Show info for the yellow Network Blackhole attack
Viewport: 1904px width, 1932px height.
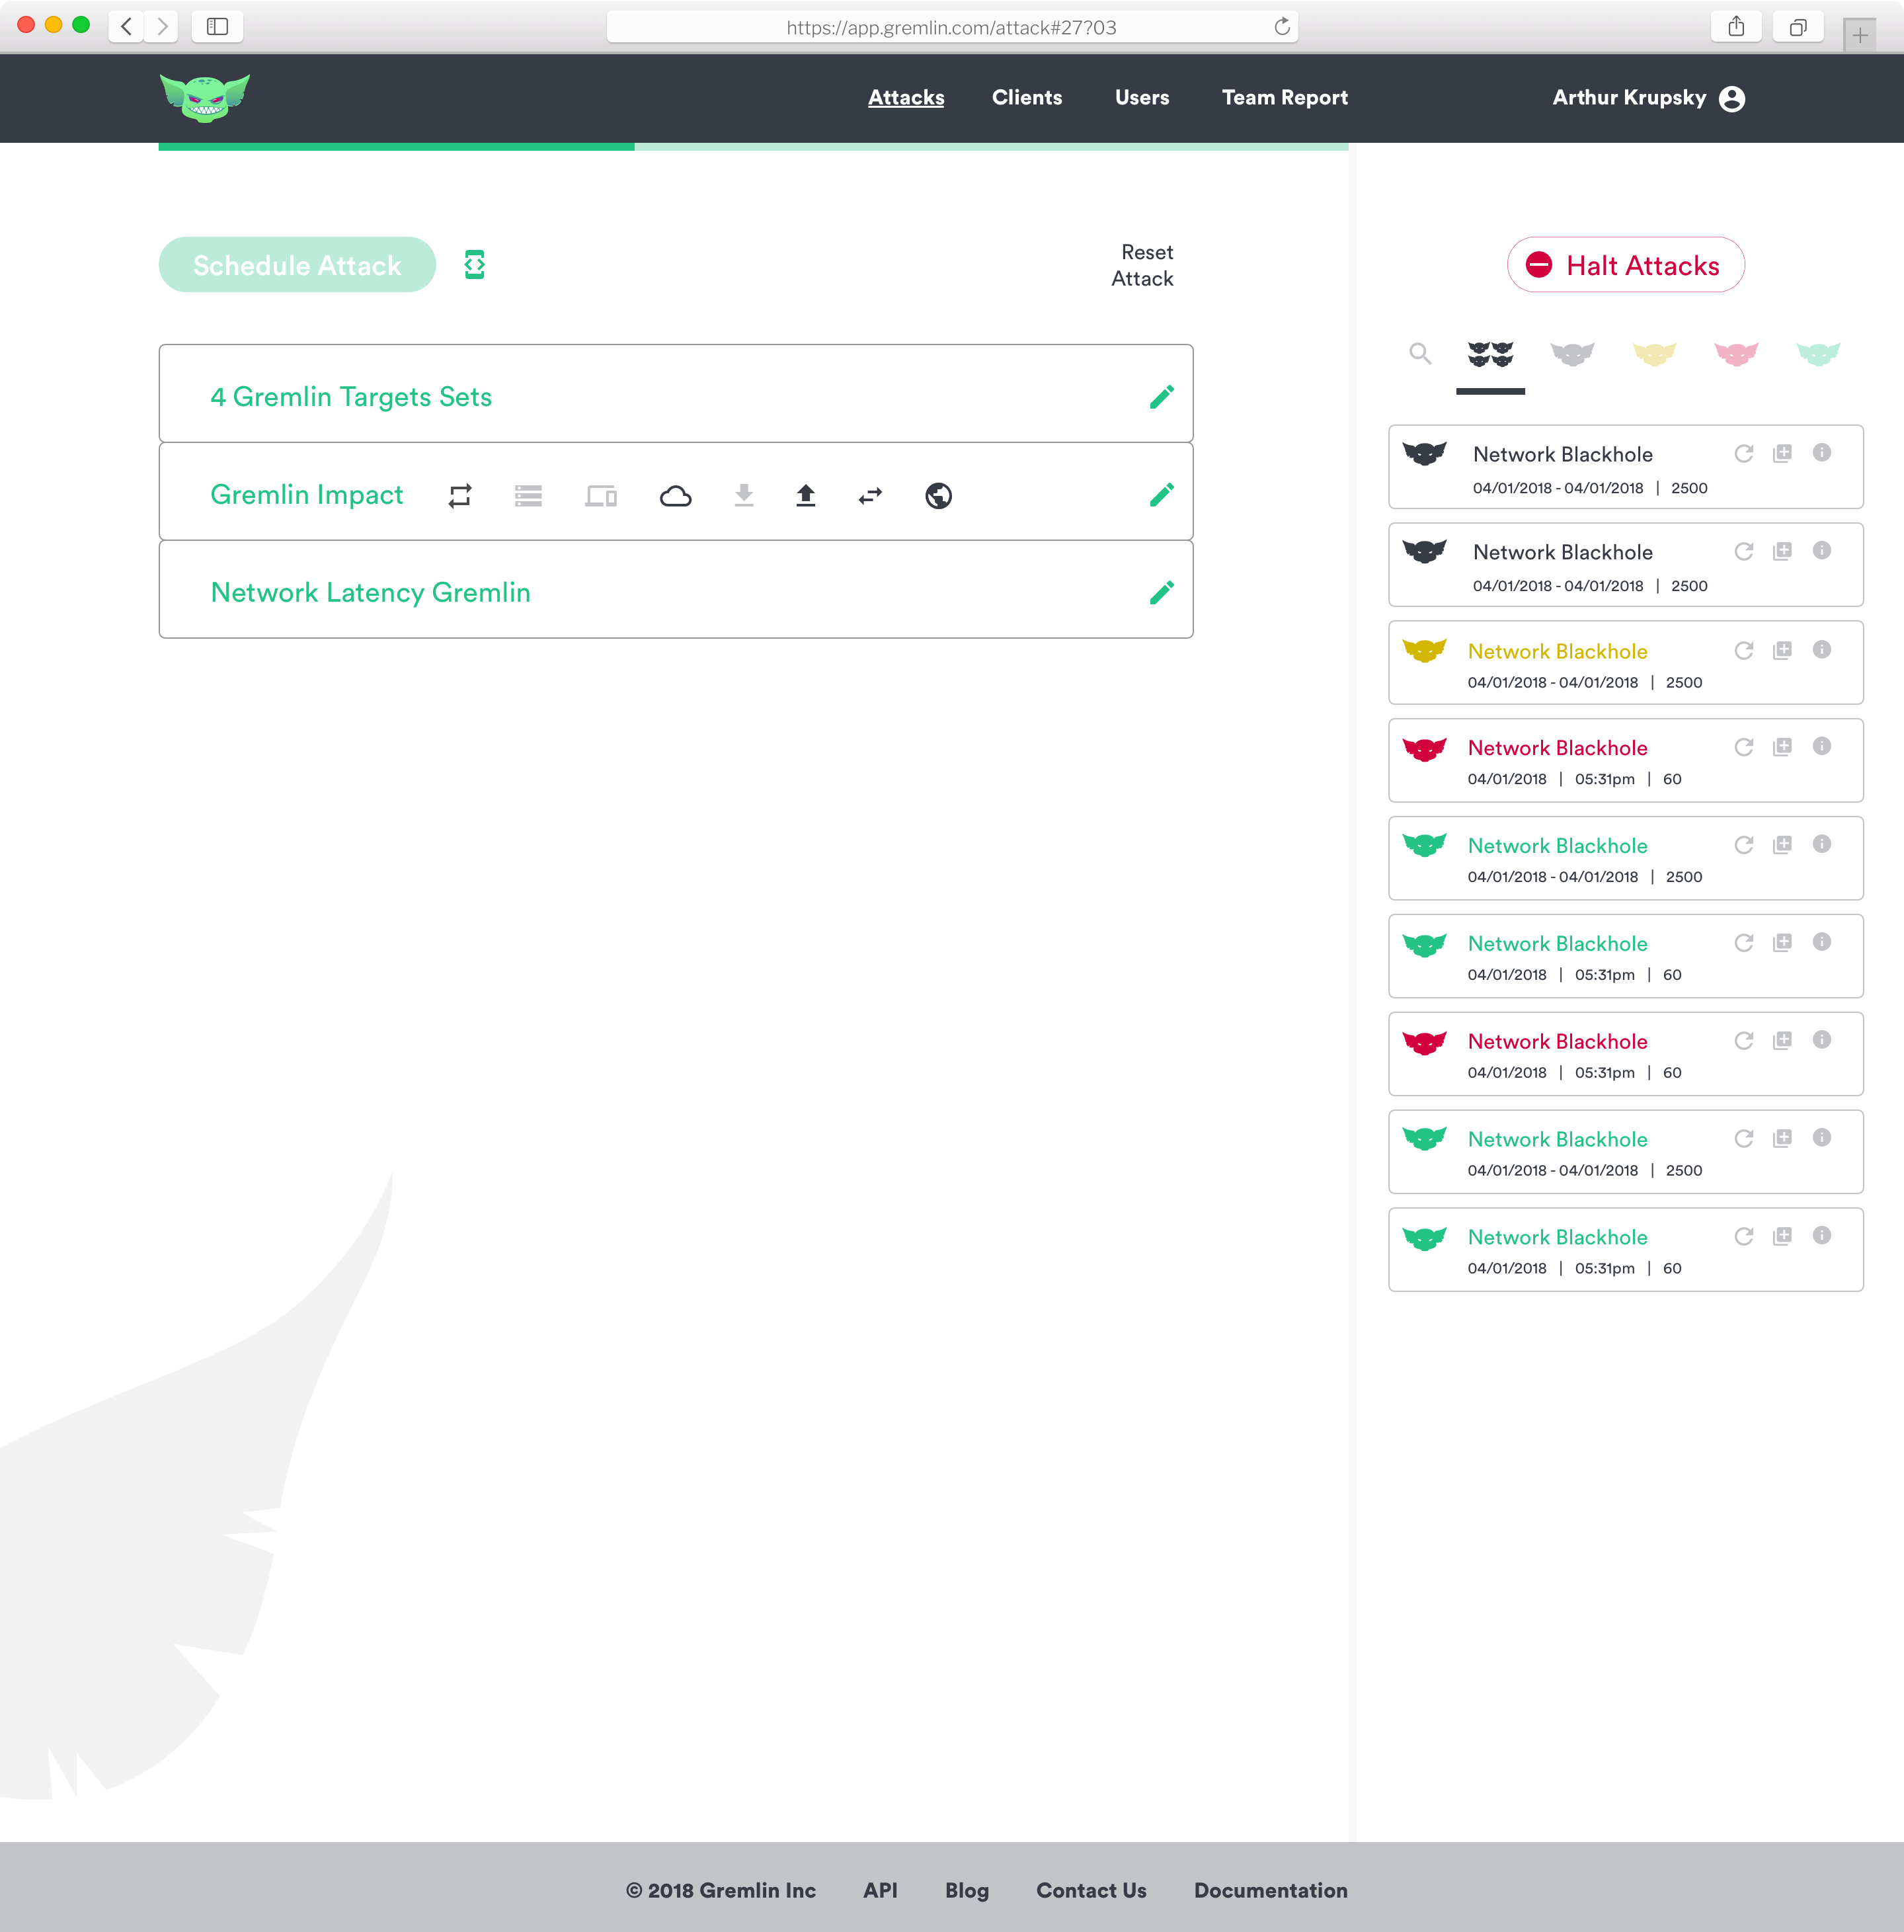(1822, 650)
